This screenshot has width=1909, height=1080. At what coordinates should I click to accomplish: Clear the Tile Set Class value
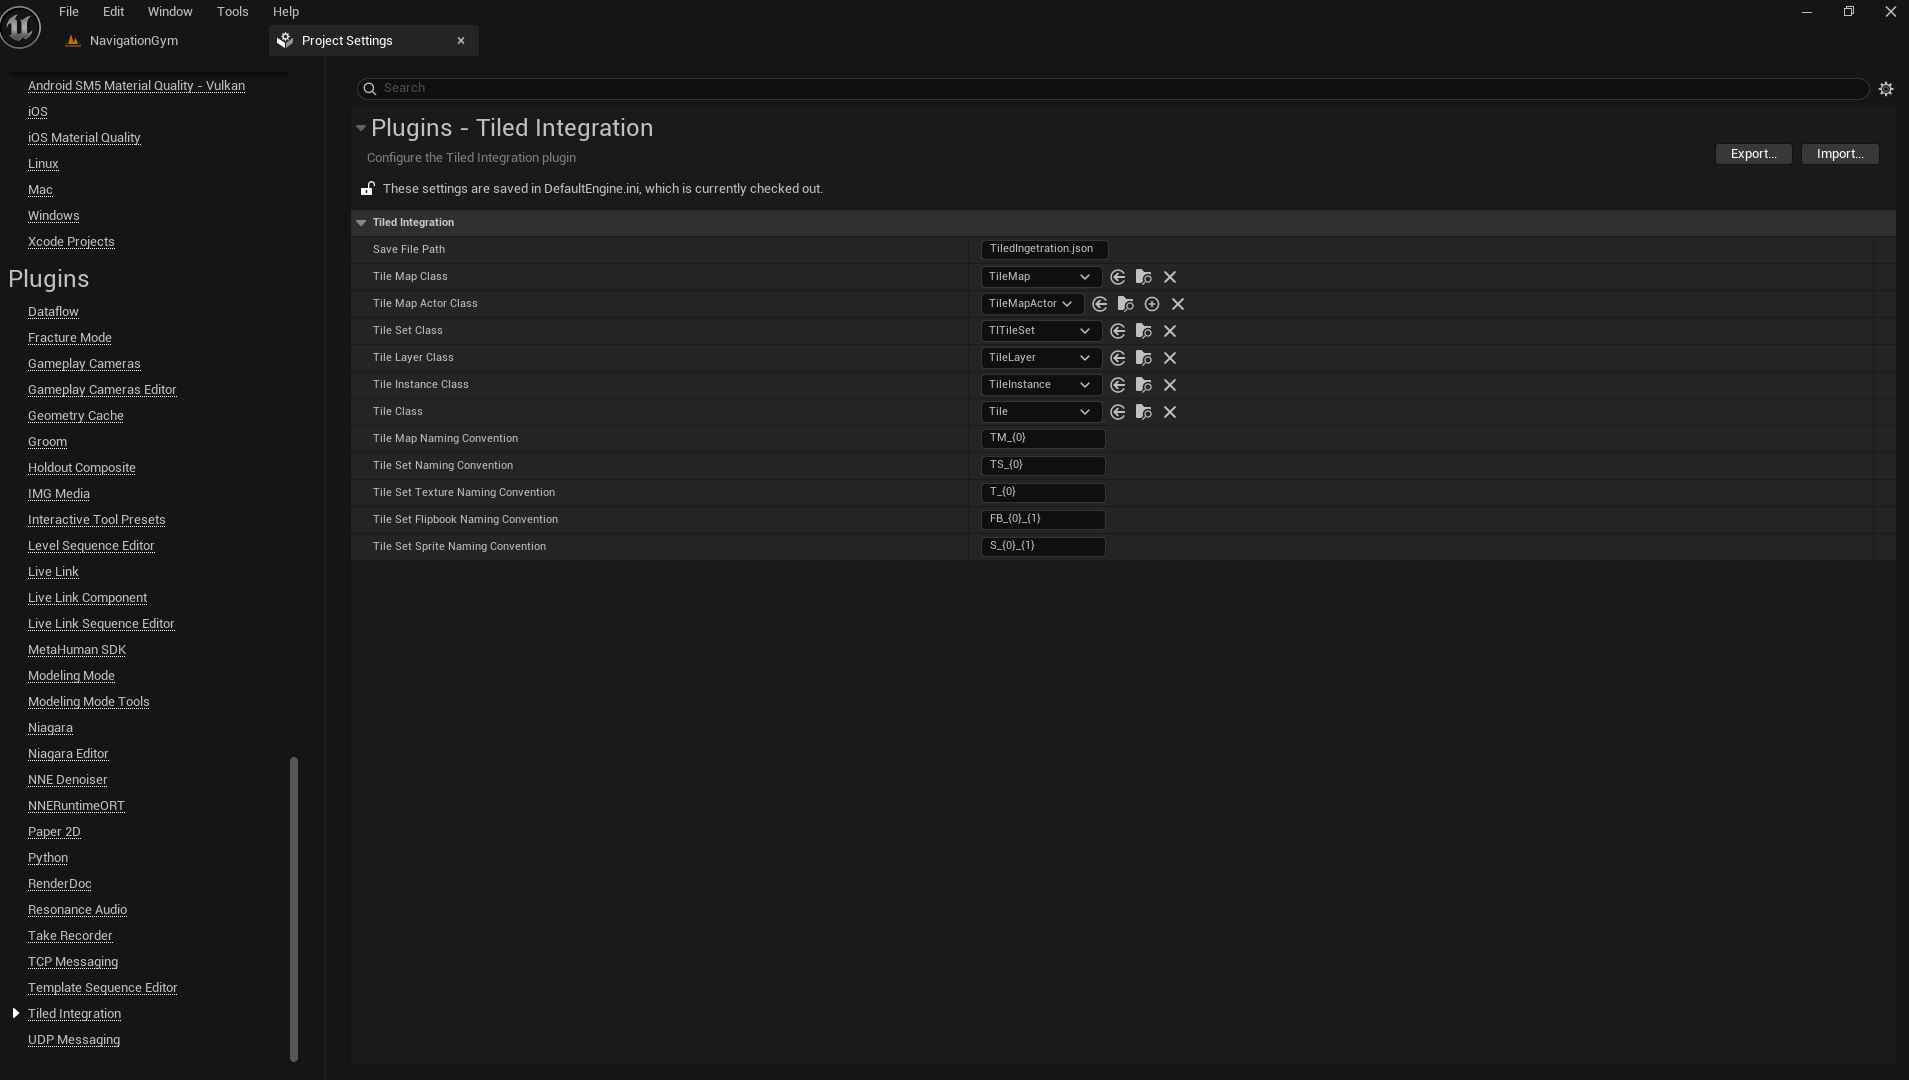click(1170, 331)
